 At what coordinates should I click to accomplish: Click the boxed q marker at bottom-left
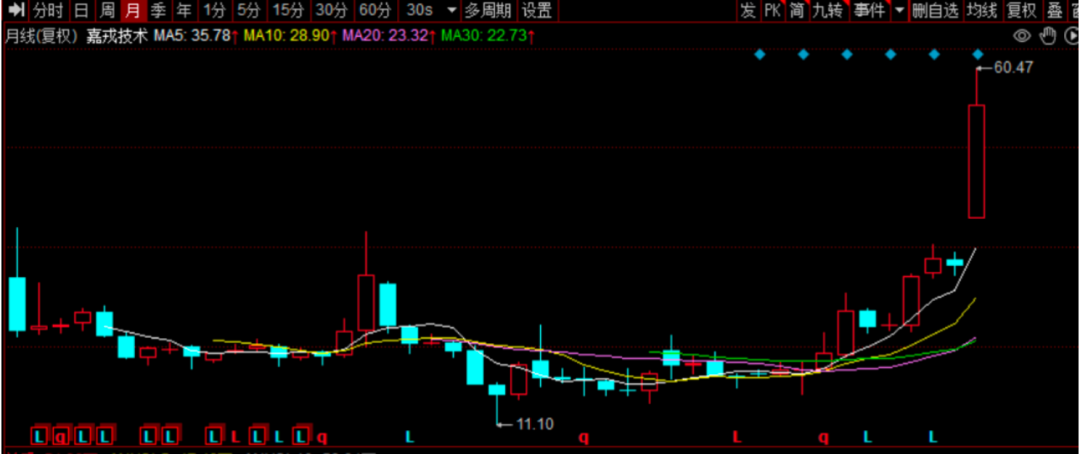61,437
